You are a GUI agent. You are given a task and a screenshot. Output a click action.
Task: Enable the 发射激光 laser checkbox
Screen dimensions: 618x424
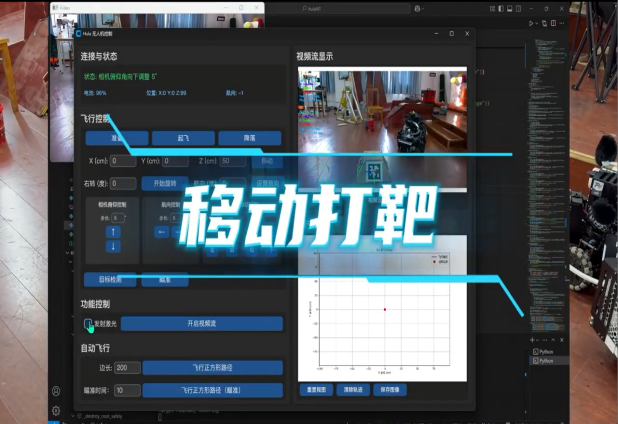coord(88,324)
